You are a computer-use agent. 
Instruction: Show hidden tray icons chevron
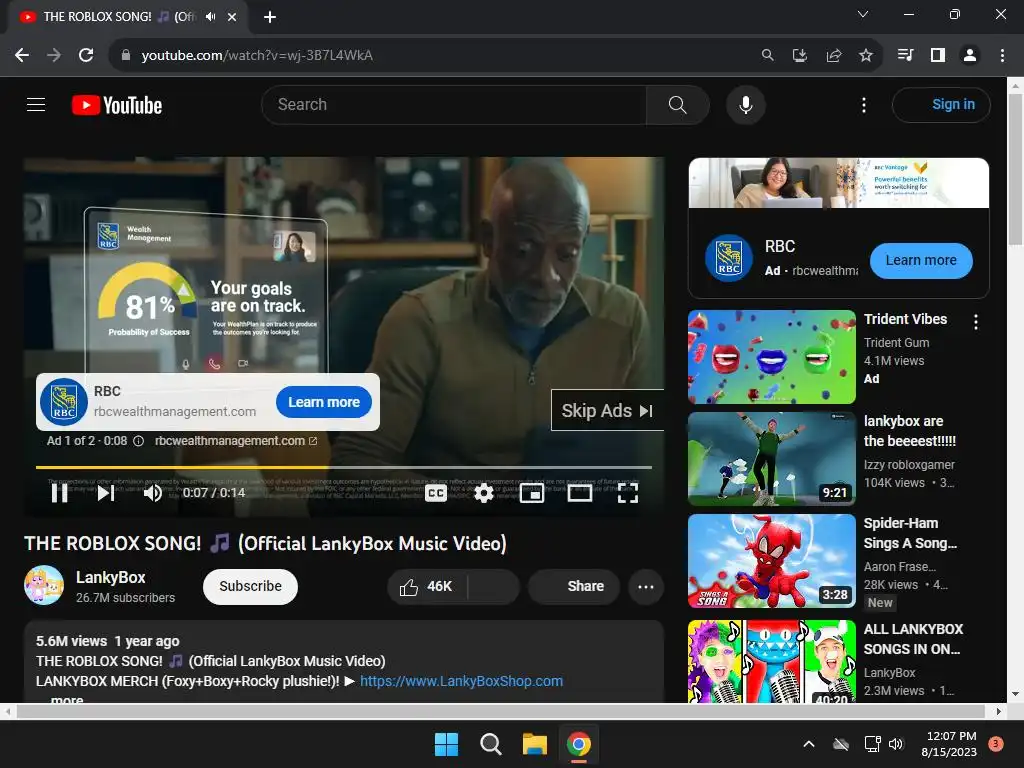pos(808,744)
